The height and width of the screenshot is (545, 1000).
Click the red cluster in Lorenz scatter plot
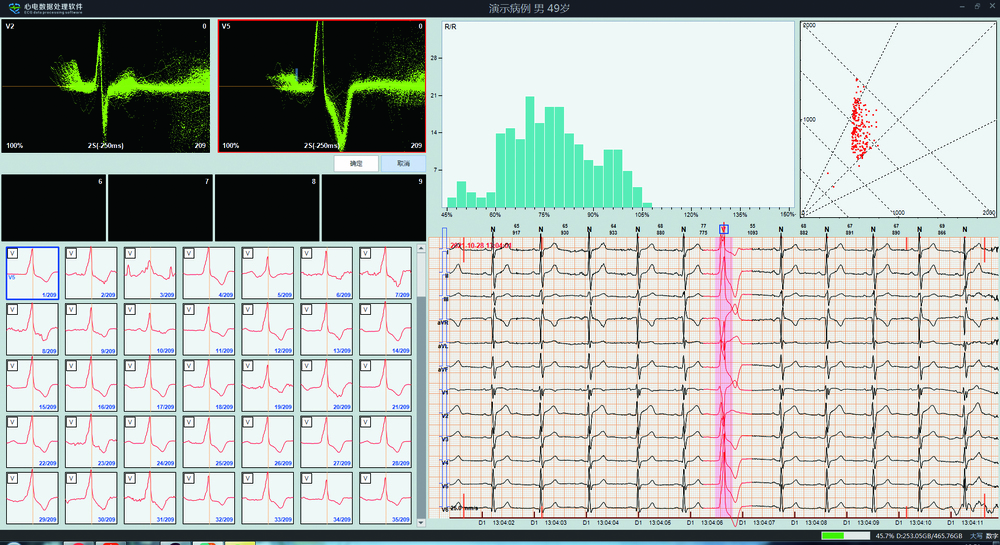click(x=859, y=125)
